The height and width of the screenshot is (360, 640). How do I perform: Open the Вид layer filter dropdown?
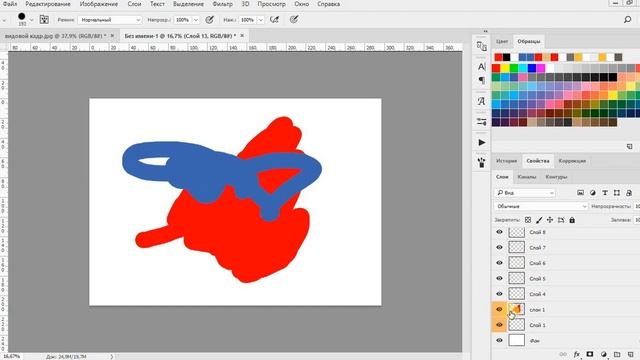(x=525, y=193)
